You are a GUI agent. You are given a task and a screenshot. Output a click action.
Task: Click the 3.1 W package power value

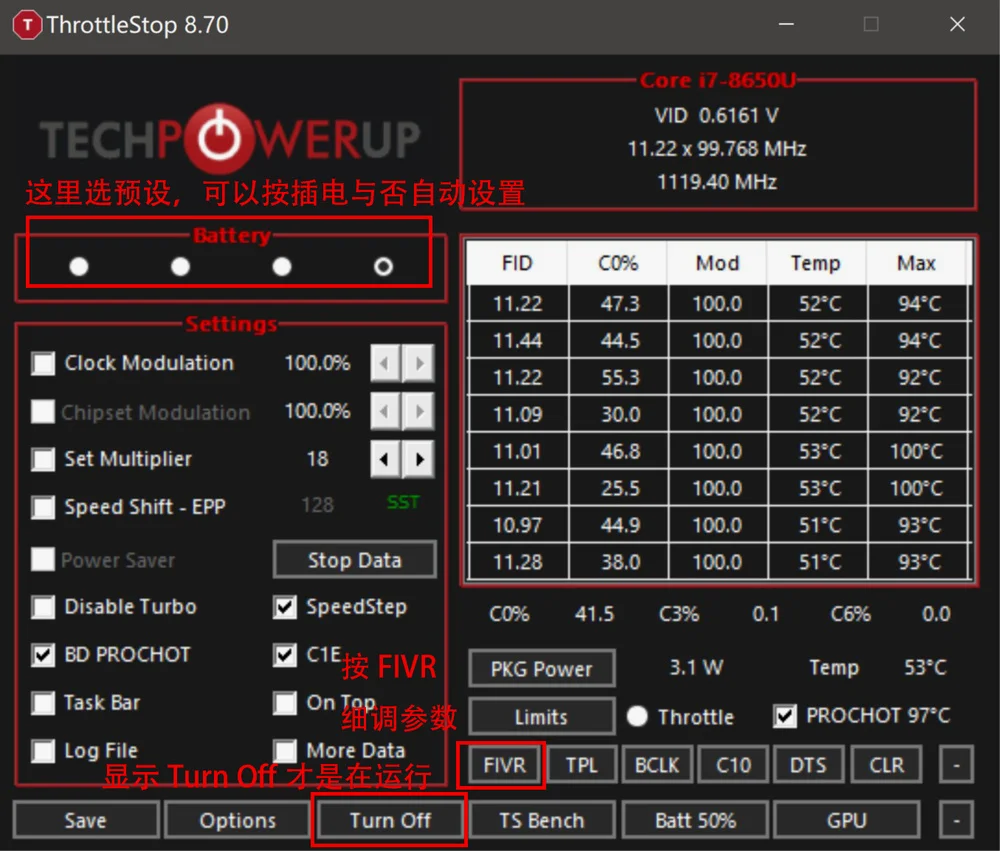tap(696, 668)
